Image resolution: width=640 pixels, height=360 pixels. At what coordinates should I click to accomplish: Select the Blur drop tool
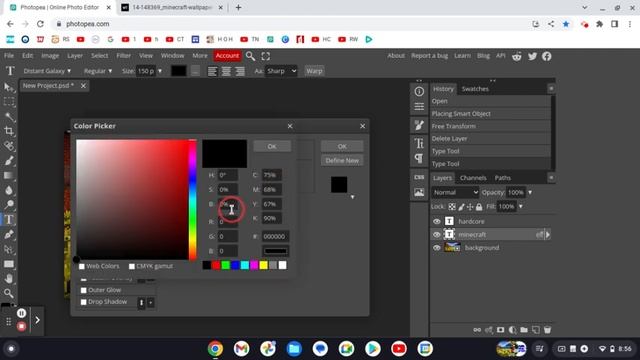coord(9,190)
